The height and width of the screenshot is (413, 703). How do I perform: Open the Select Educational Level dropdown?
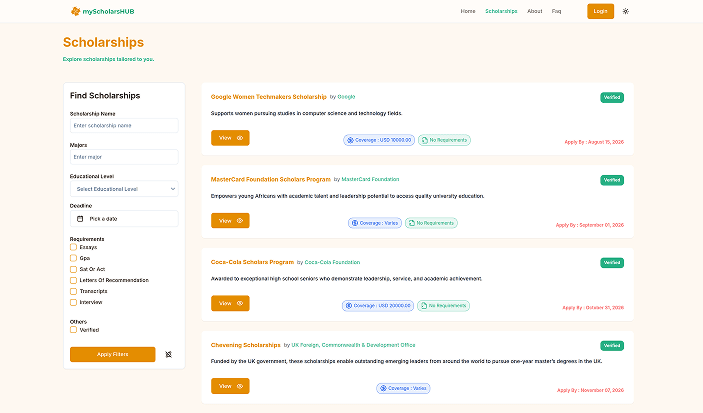point(124,188)
